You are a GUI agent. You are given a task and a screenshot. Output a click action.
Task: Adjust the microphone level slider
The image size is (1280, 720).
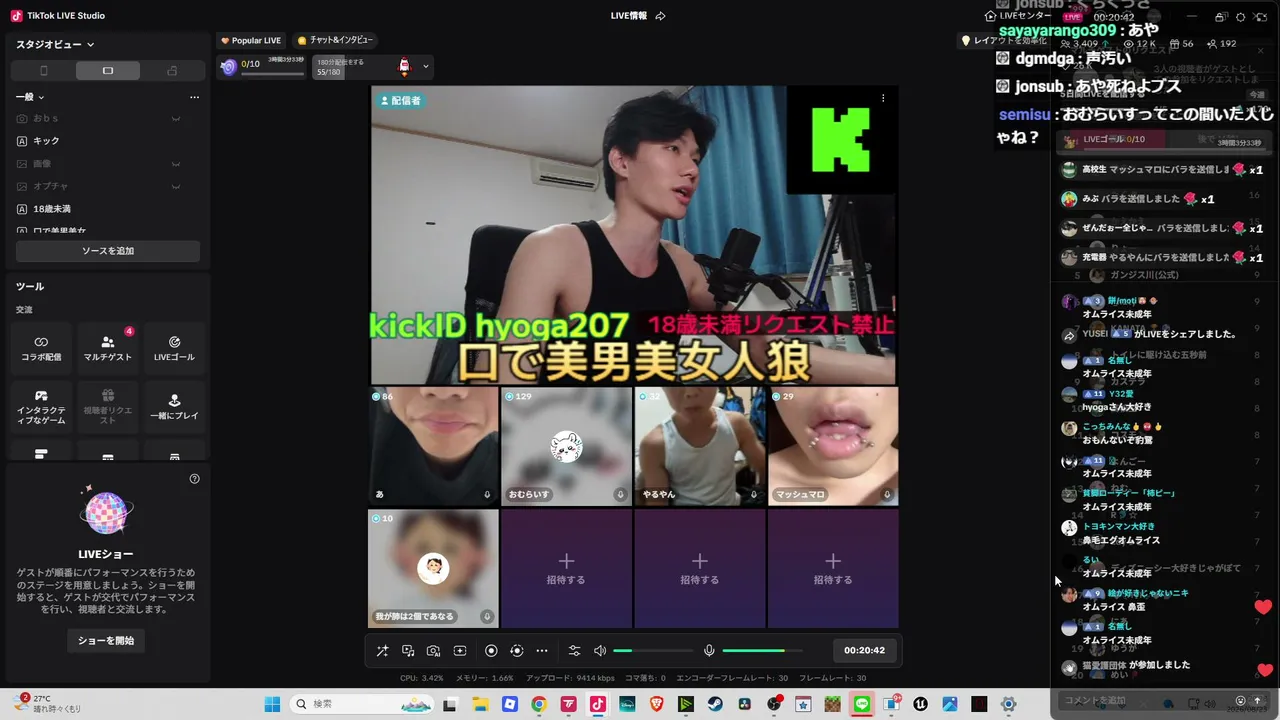[762, 651]
